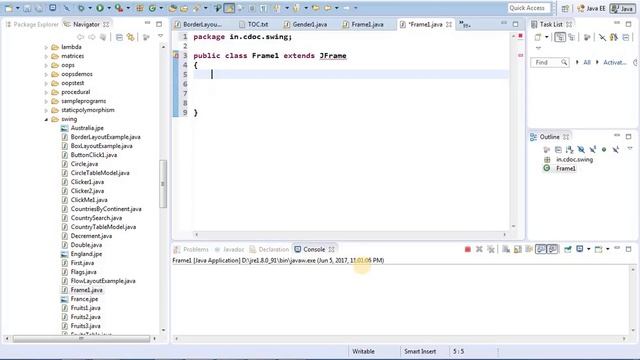Select Frame1 class in Outline

coord(566,169)
